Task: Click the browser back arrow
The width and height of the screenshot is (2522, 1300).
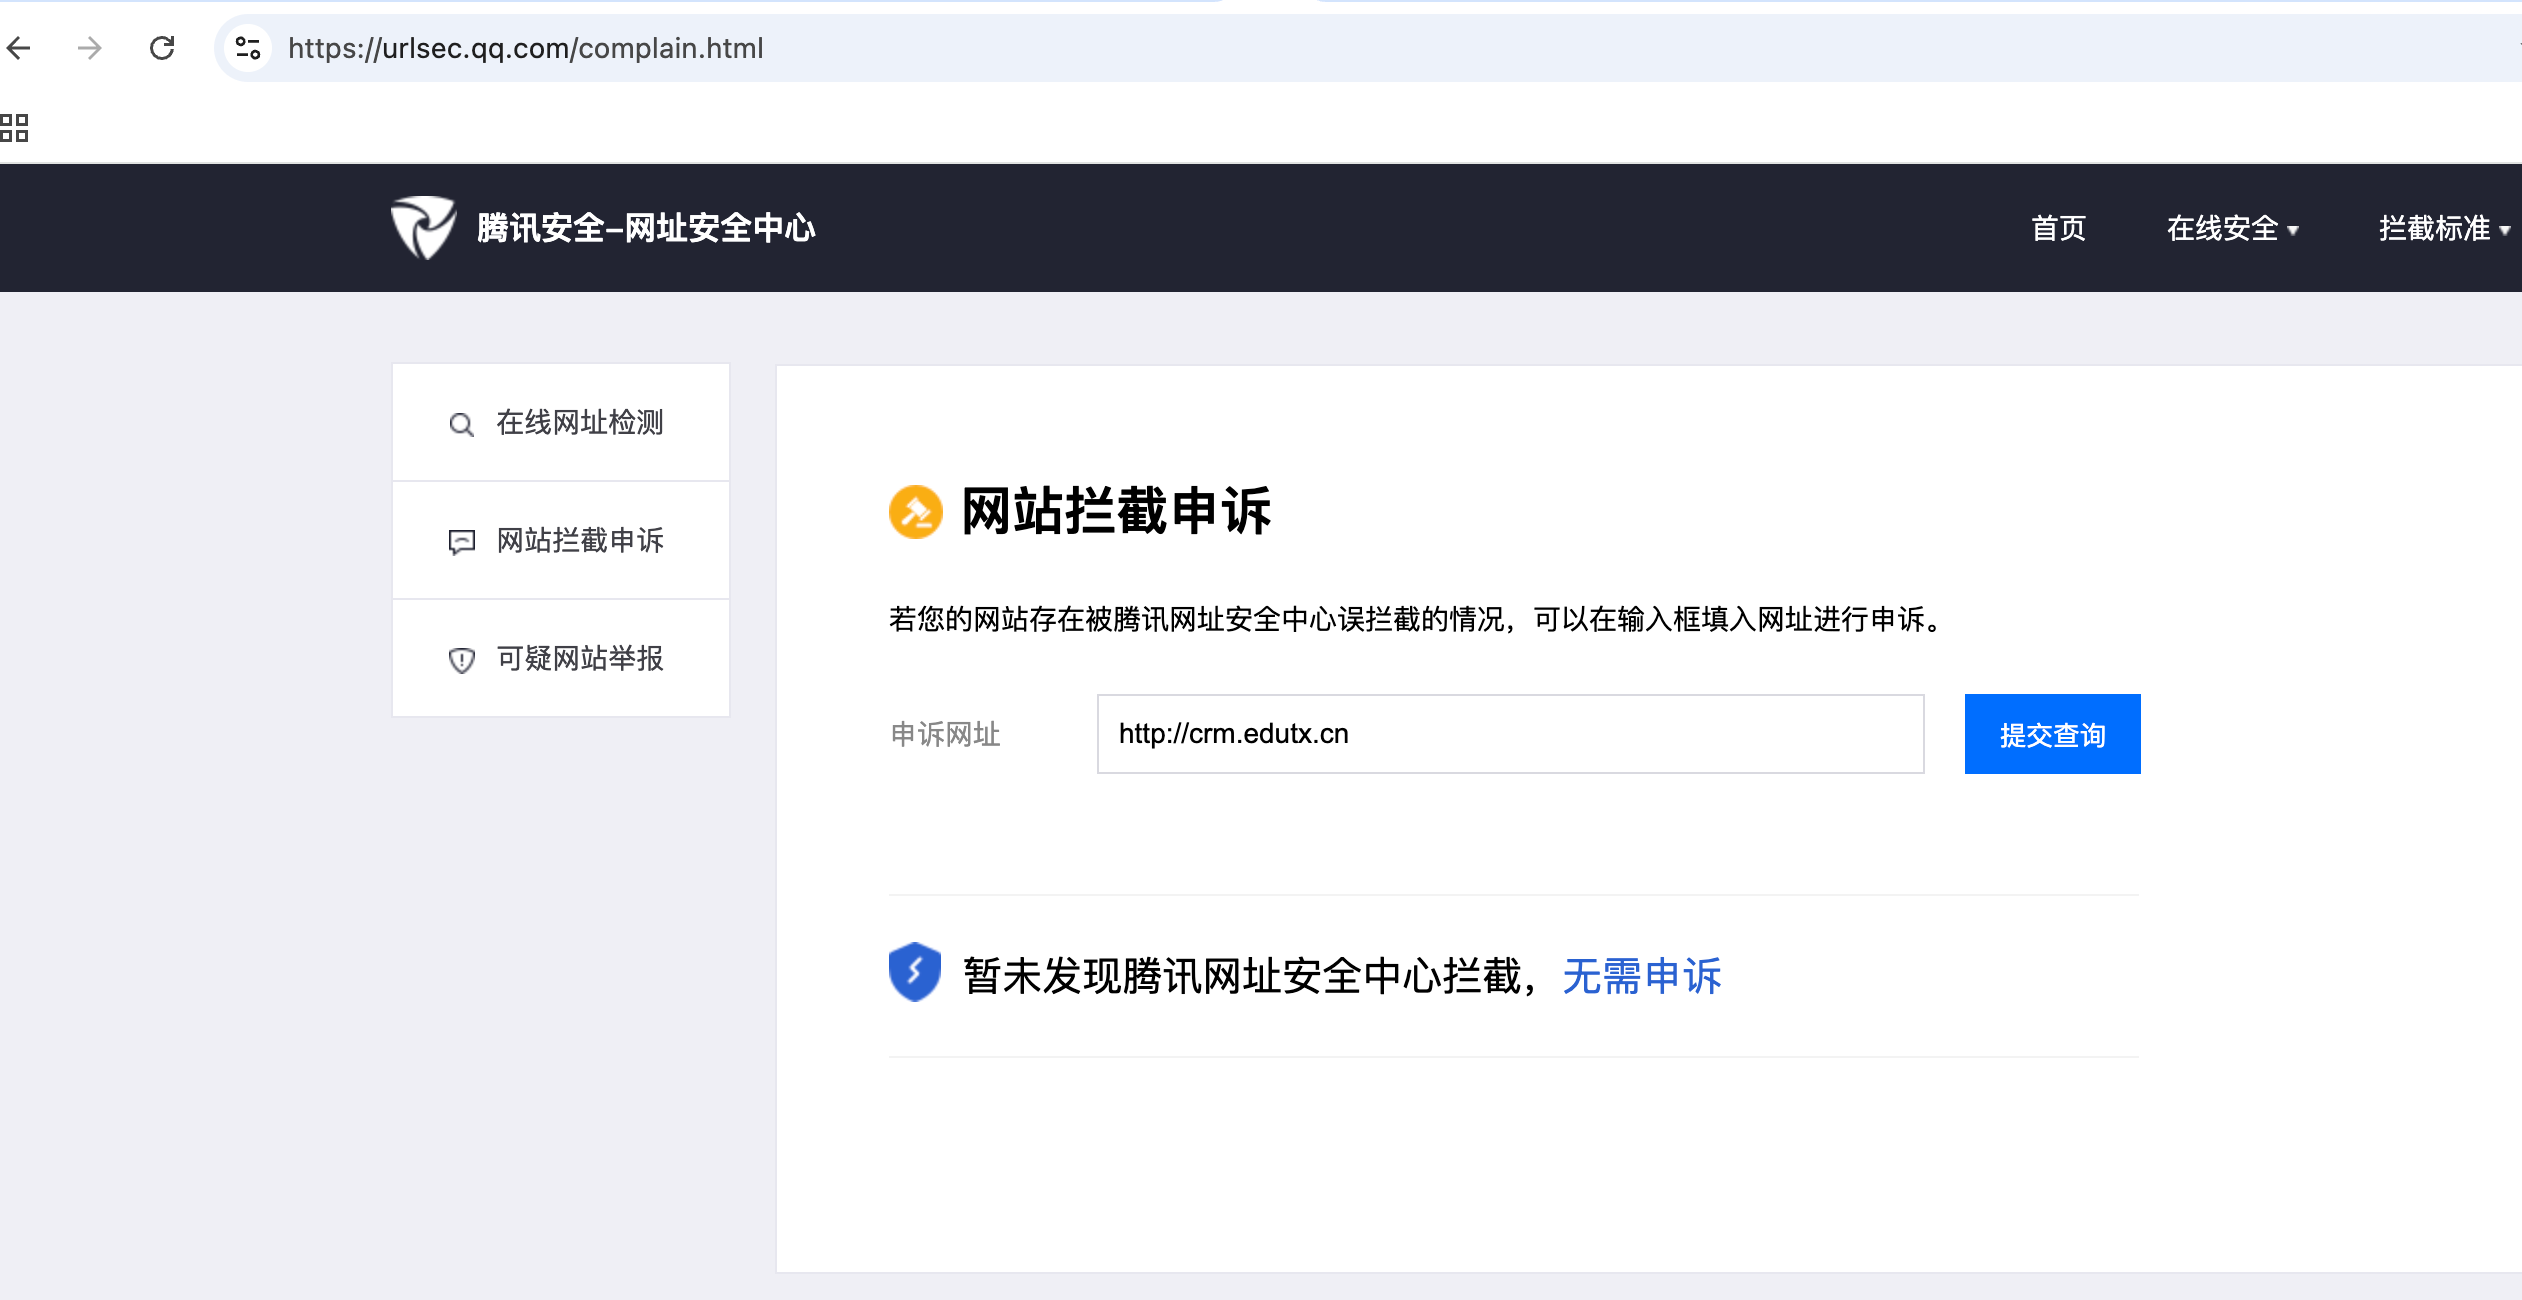Action: click(19, 48)
